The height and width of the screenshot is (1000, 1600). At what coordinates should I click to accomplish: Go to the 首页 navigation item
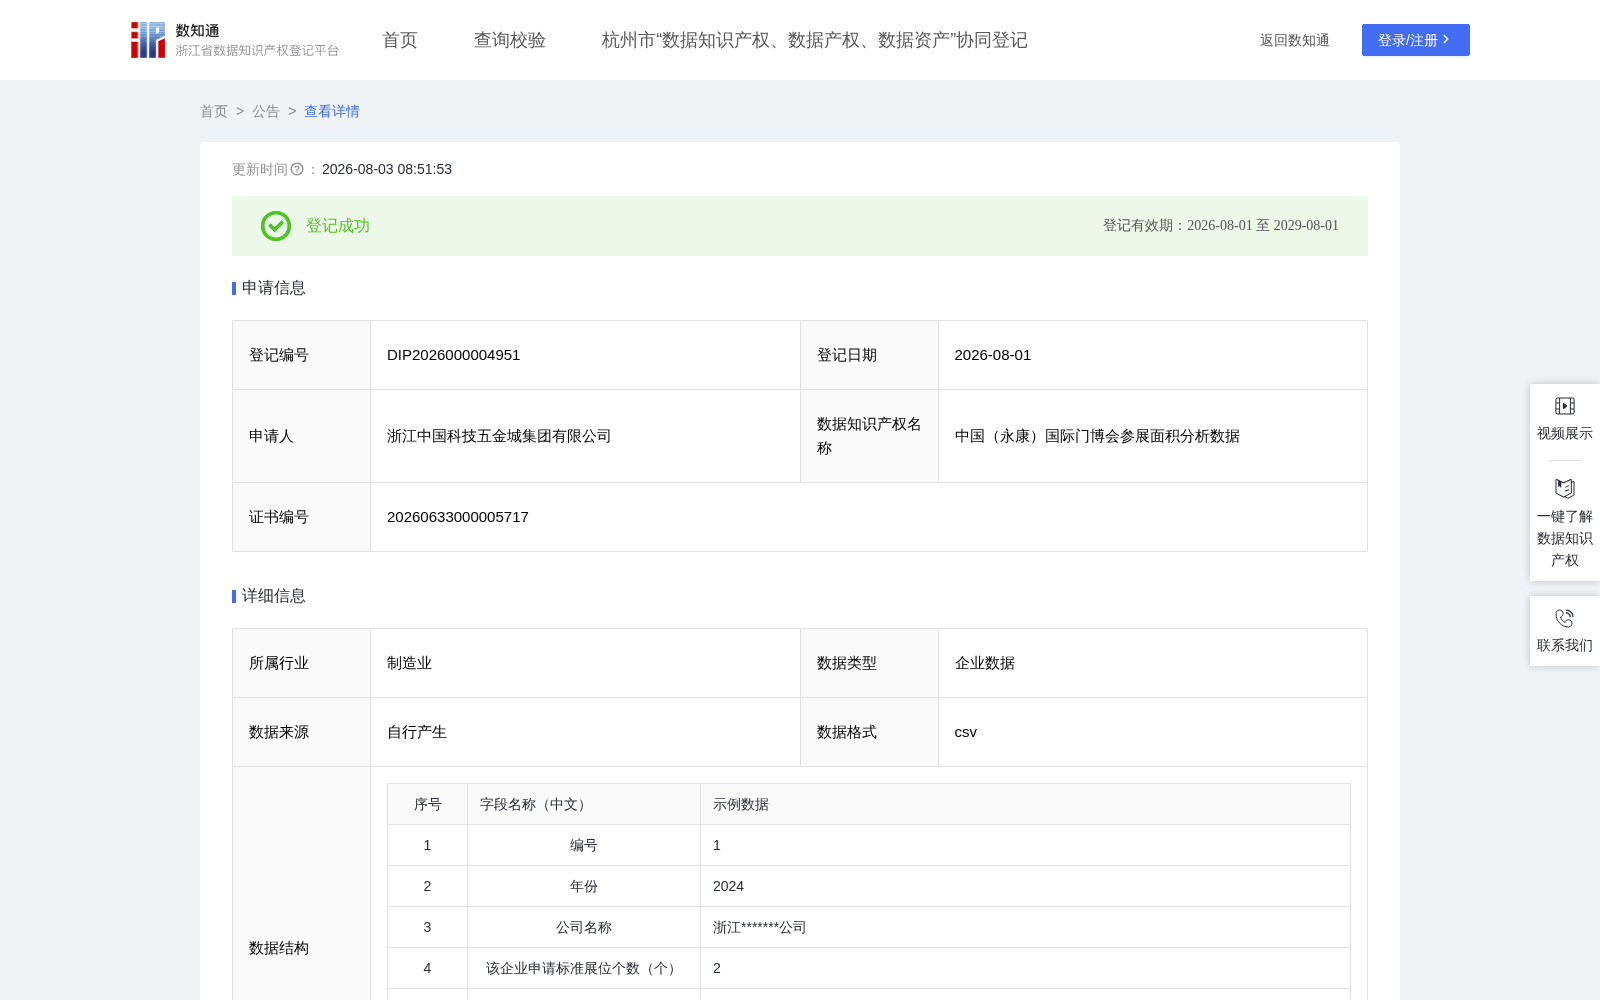tap(400, 40)
